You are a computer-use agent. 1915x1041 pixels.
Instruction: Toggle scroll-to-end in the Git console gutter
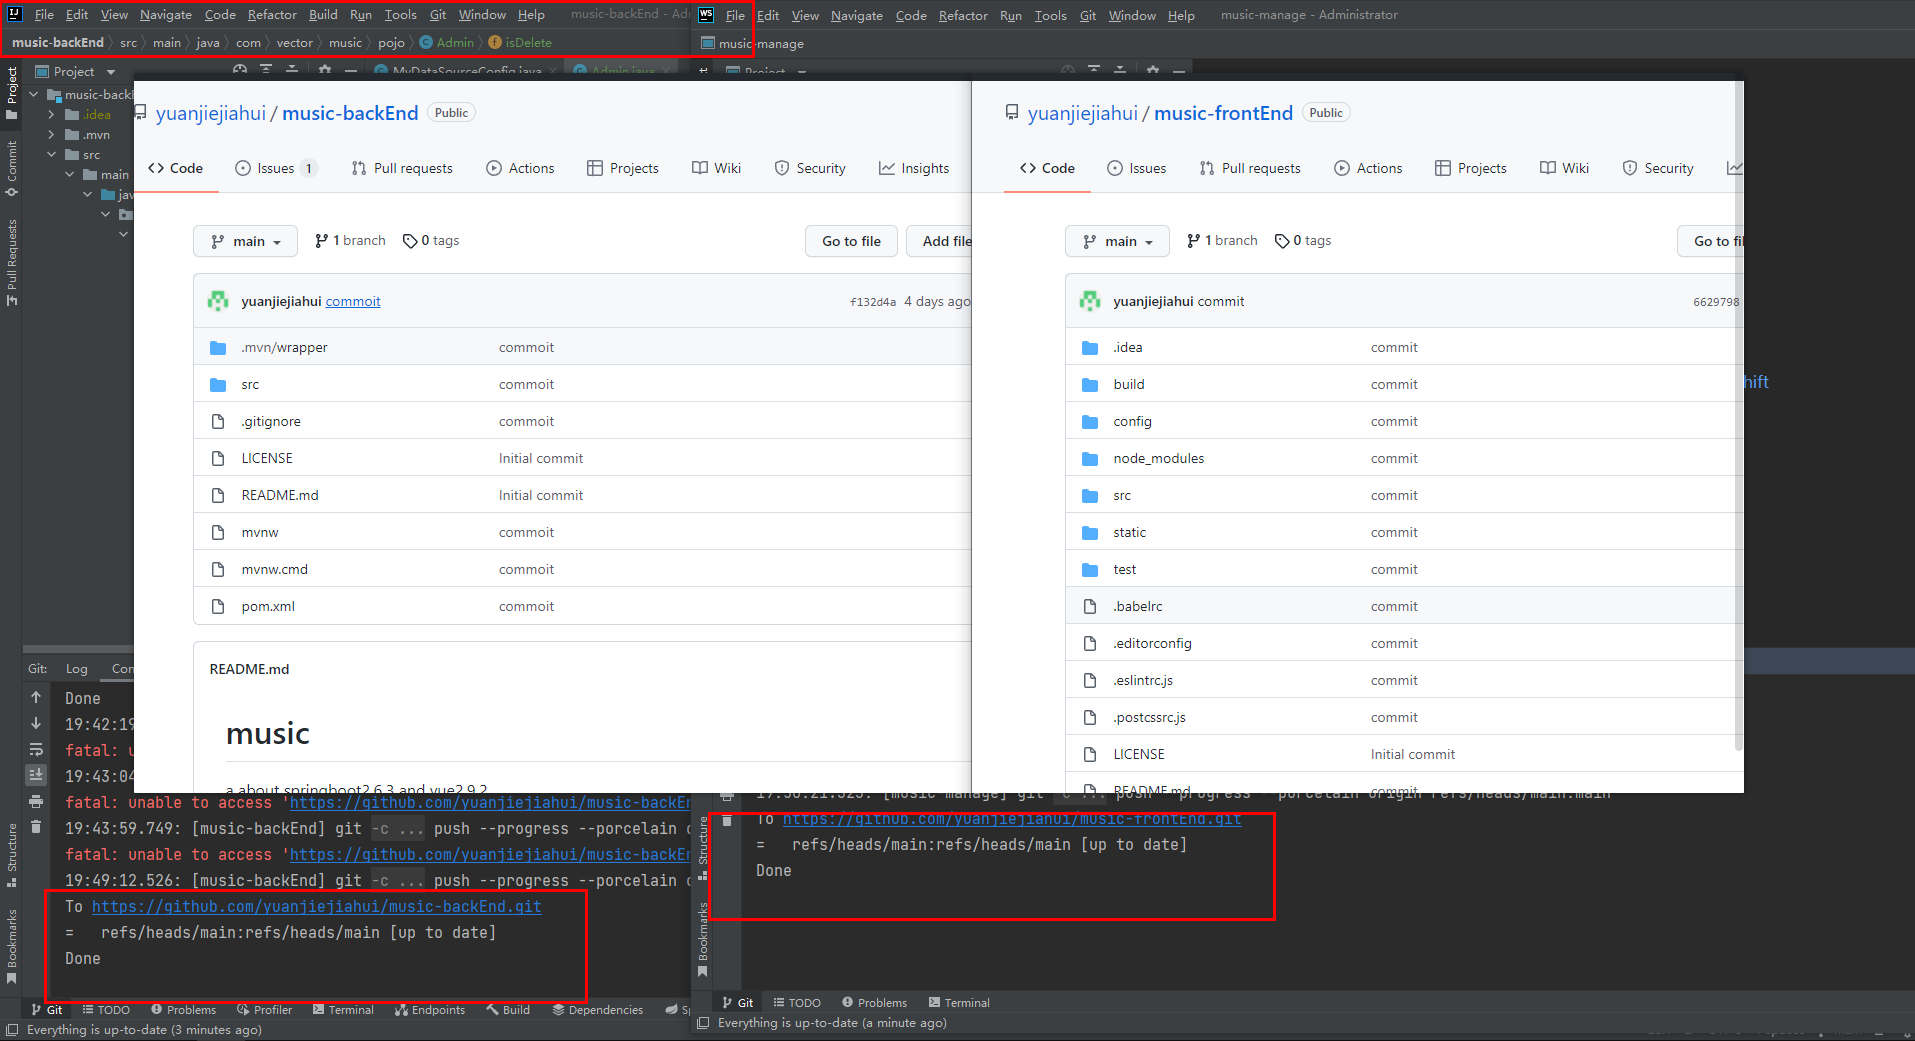[x=36, y=775]
